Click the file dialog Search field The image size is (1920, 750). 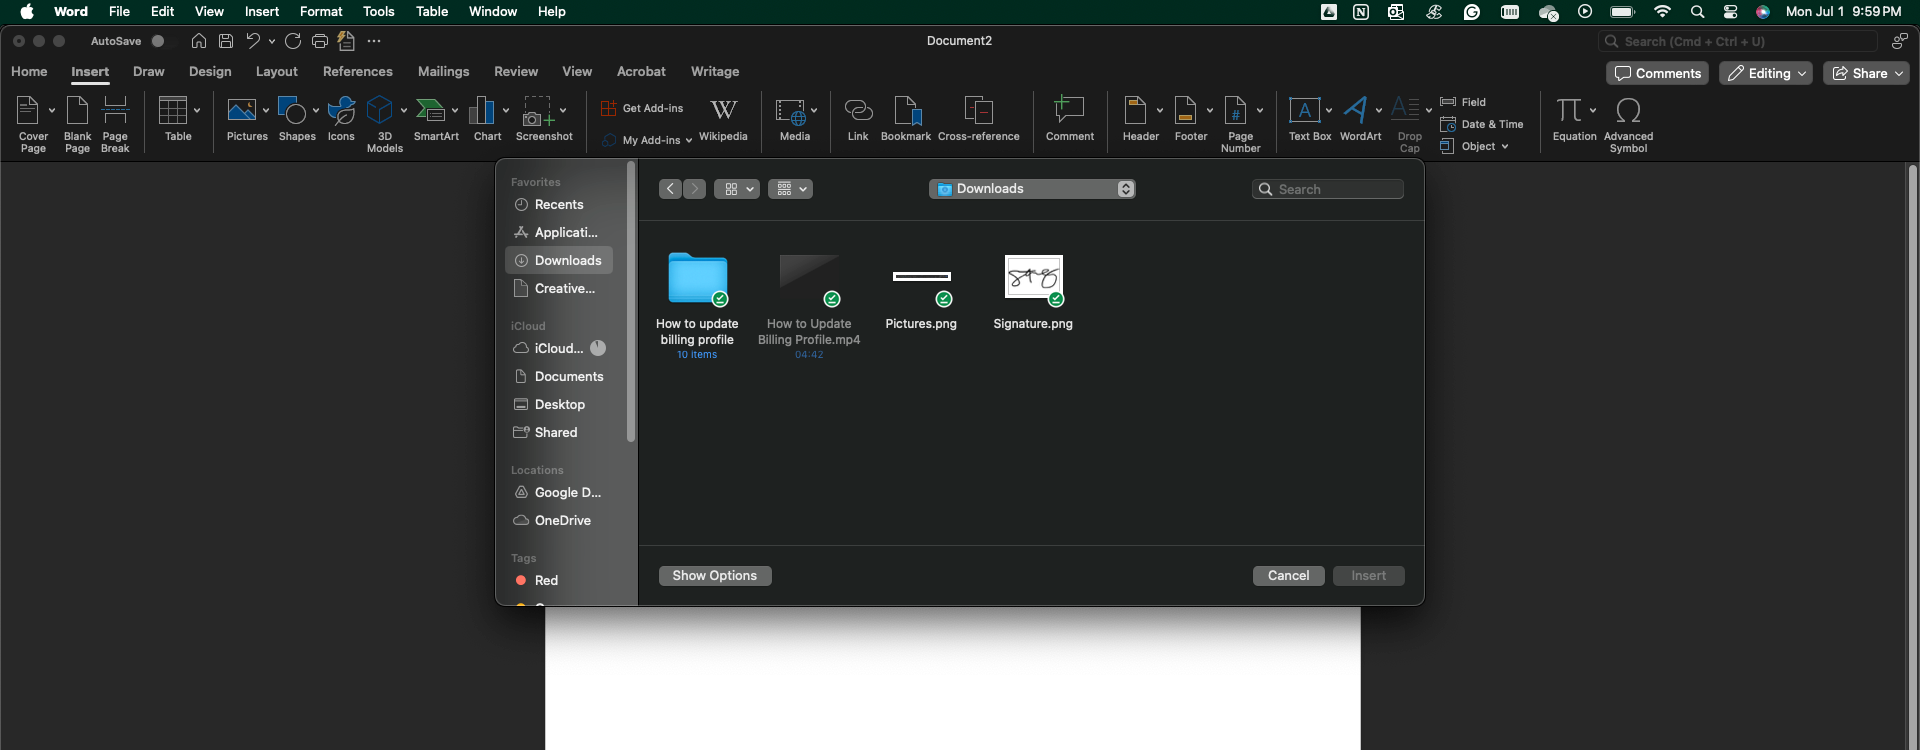pyautogui.click(x=1328, y=189)
